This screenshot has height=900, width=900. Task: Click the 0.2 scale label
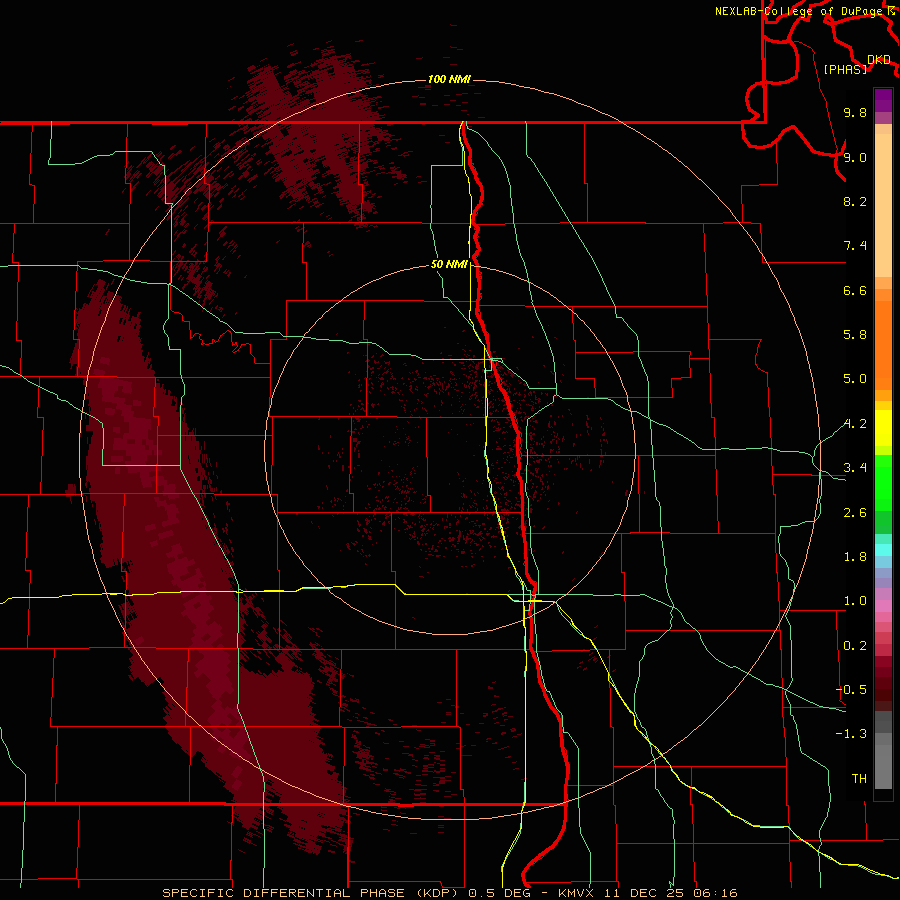point(855,646)
